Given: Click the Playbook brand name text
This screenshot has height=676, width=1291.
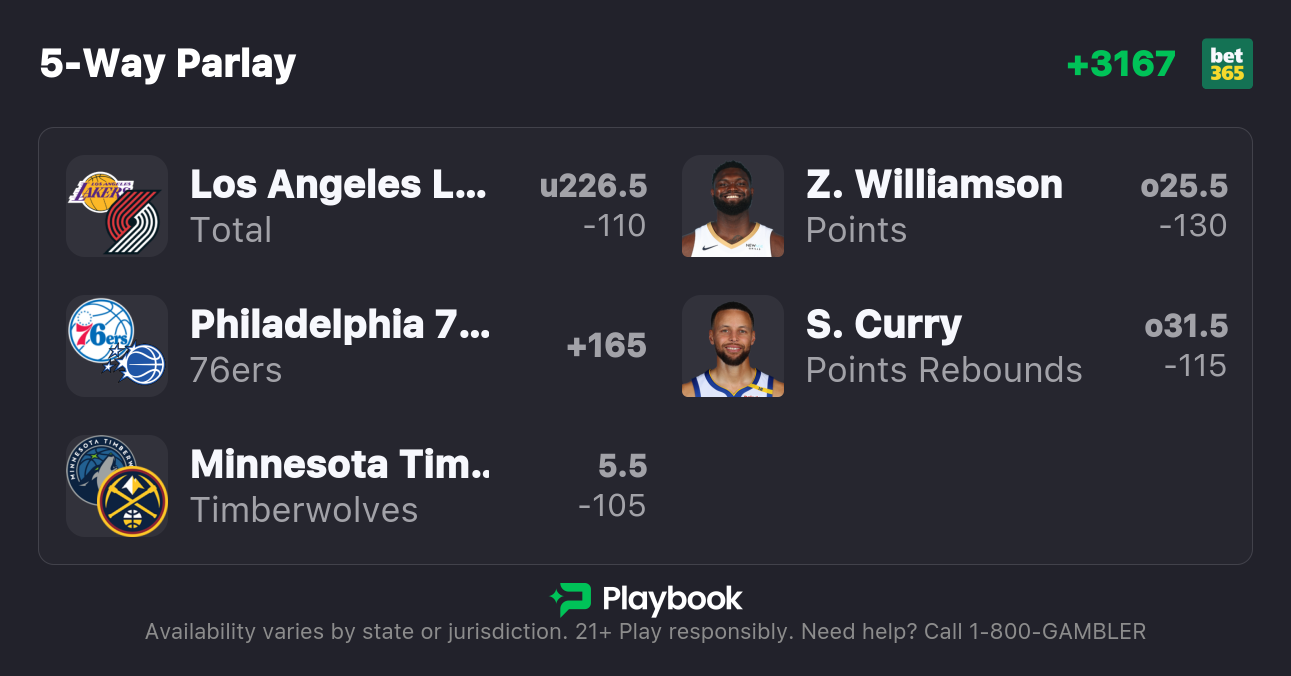Looking at the screenshot, I should (x=672, y=599).
